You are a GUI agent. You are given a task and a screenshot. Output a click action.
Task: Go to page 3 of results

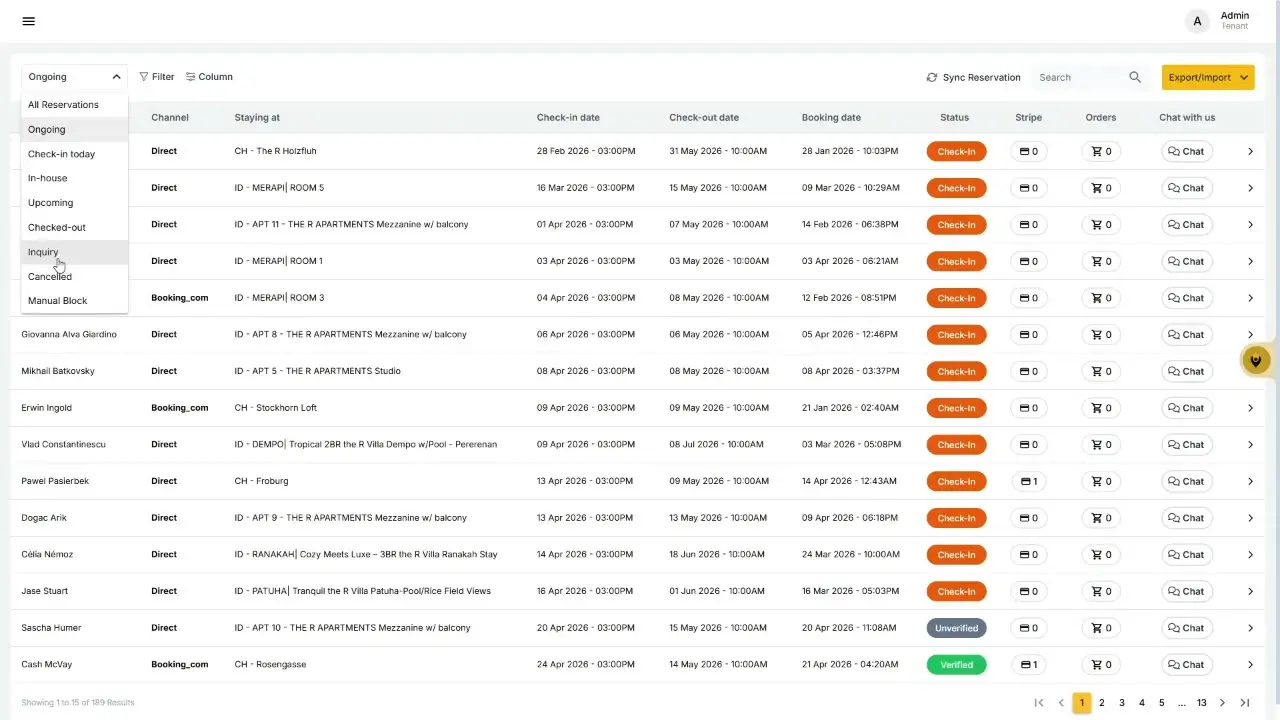point(1122,703)
